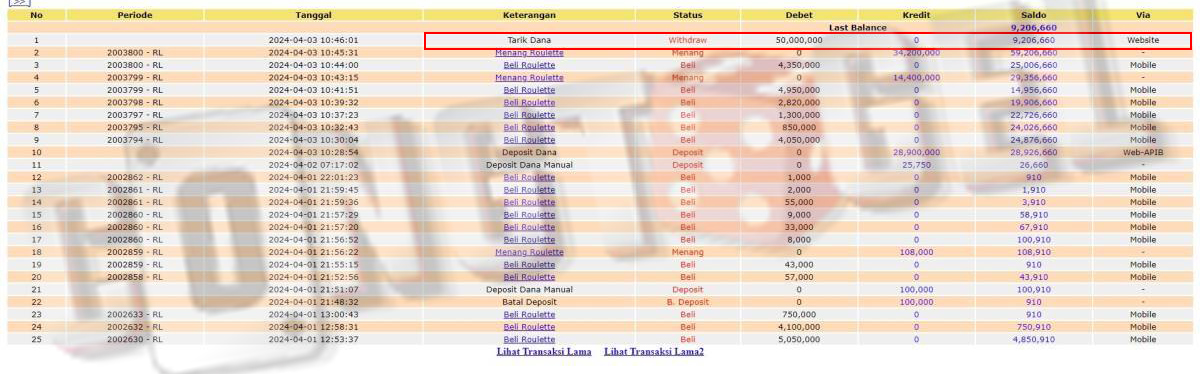Open Beli Roulette link for period 2003795
The image size is (1200, 374).
(529, 127)
